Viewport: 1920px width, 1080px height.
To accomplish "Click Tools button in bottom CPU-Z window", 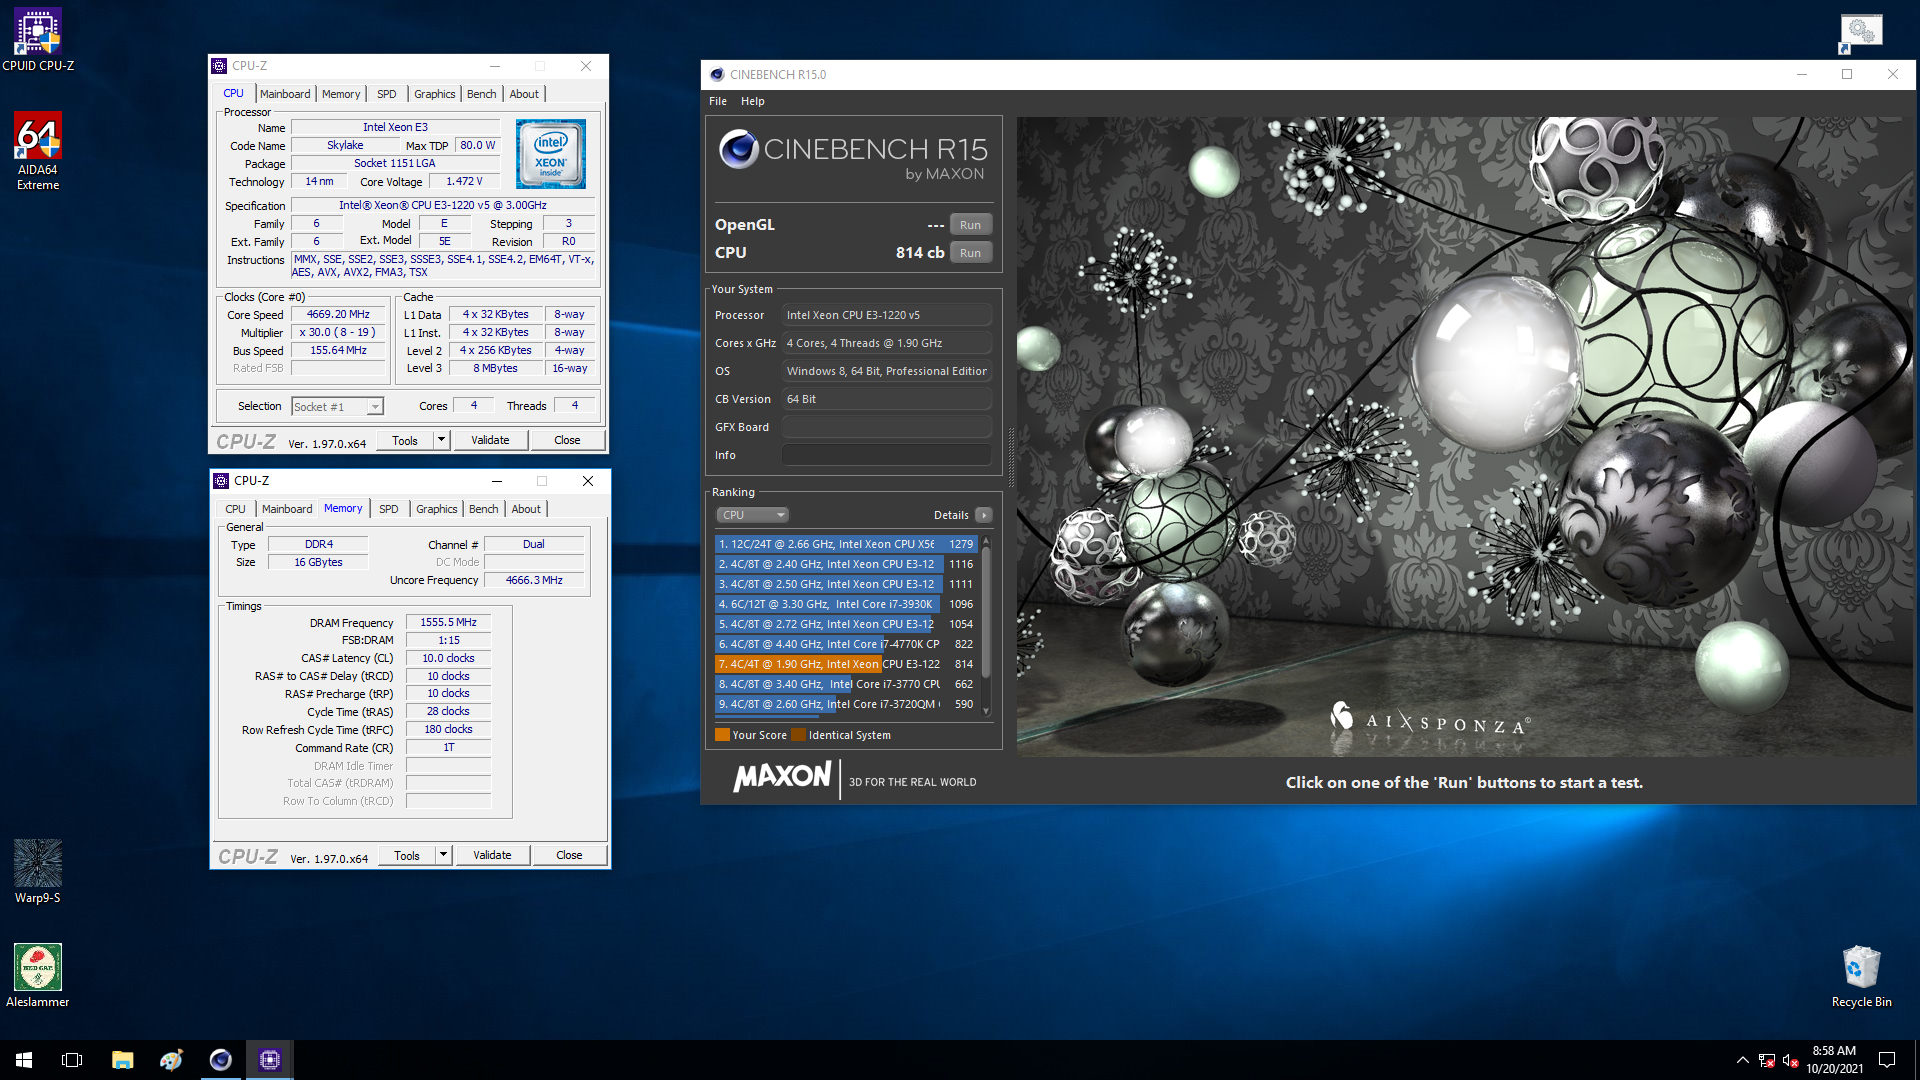I will [407, 855].
